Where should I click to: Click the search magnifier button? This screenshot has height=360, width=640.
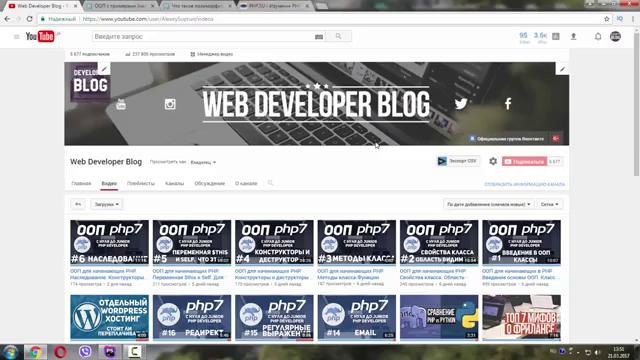tap(338, 36)
